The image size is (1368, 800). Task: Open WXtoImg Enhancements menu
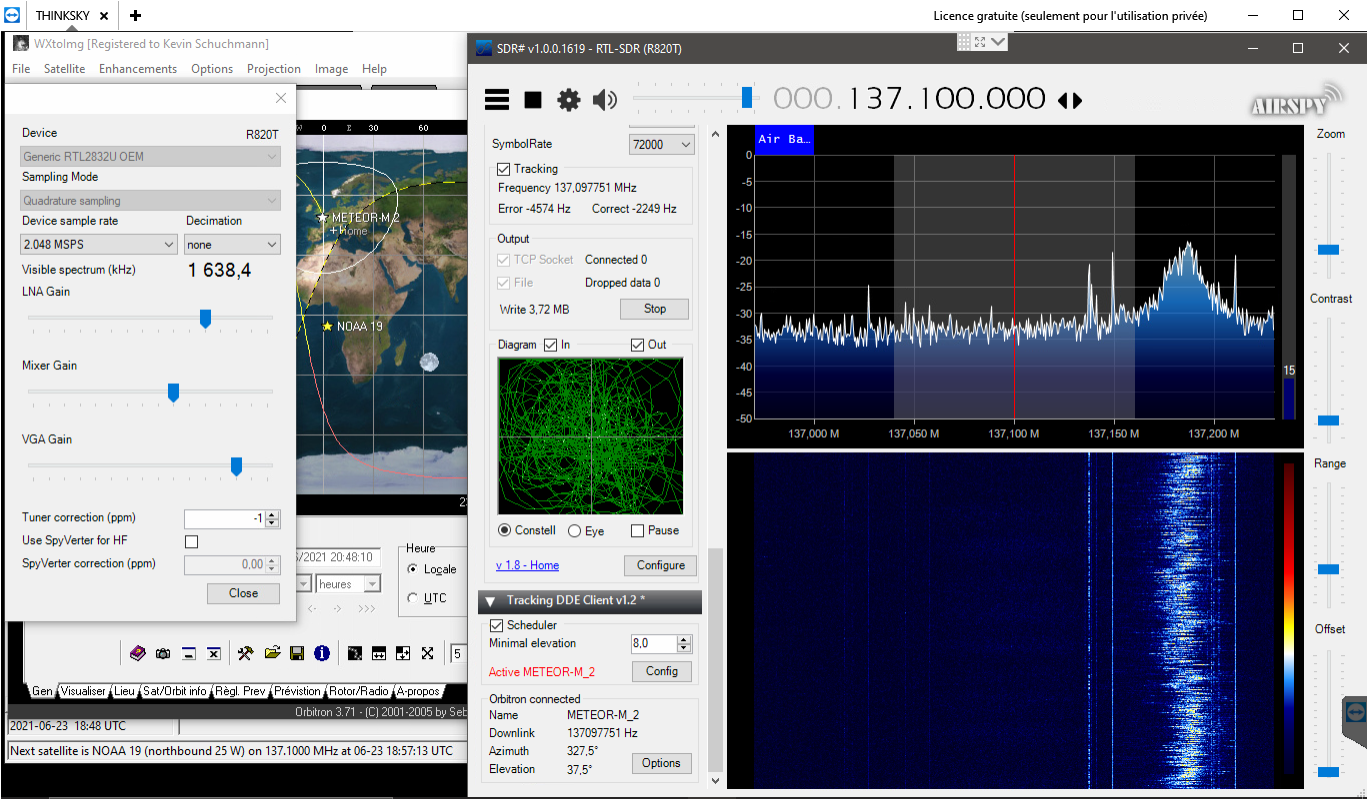[x=138, y=69]
